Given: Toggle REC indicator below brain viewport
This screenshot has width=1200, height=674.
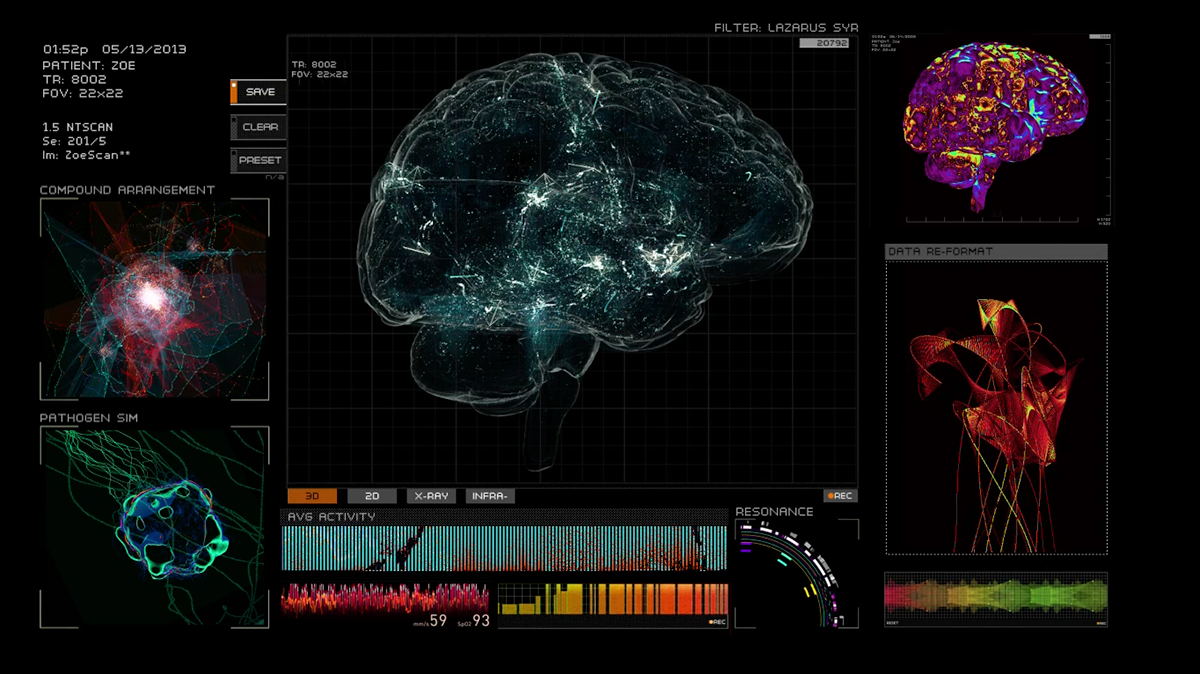Looking at the screenshot, I should point(840,496).
